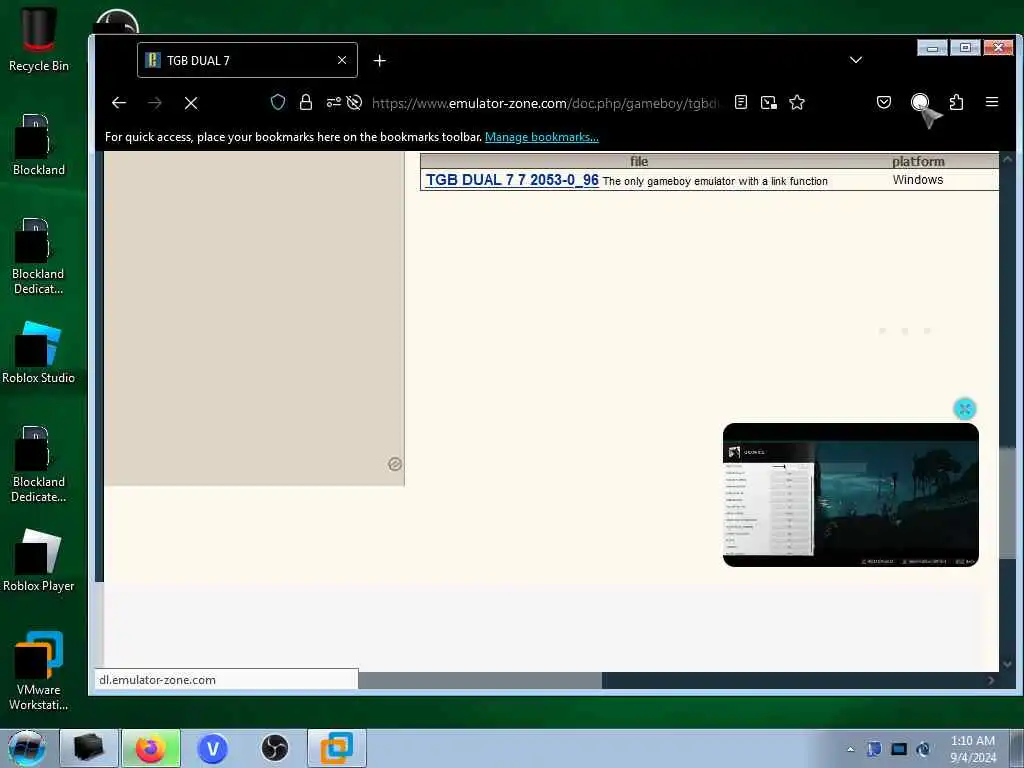This screenshot has height=768, width=1024.
Task: Open the black folder taskbar icon
Action: tap(89, 748)
